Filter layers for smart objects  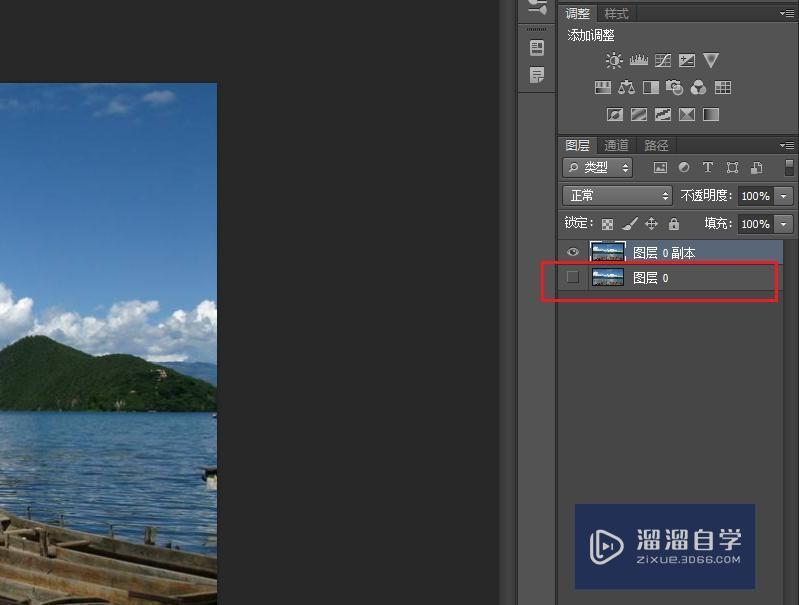(757, 167)
